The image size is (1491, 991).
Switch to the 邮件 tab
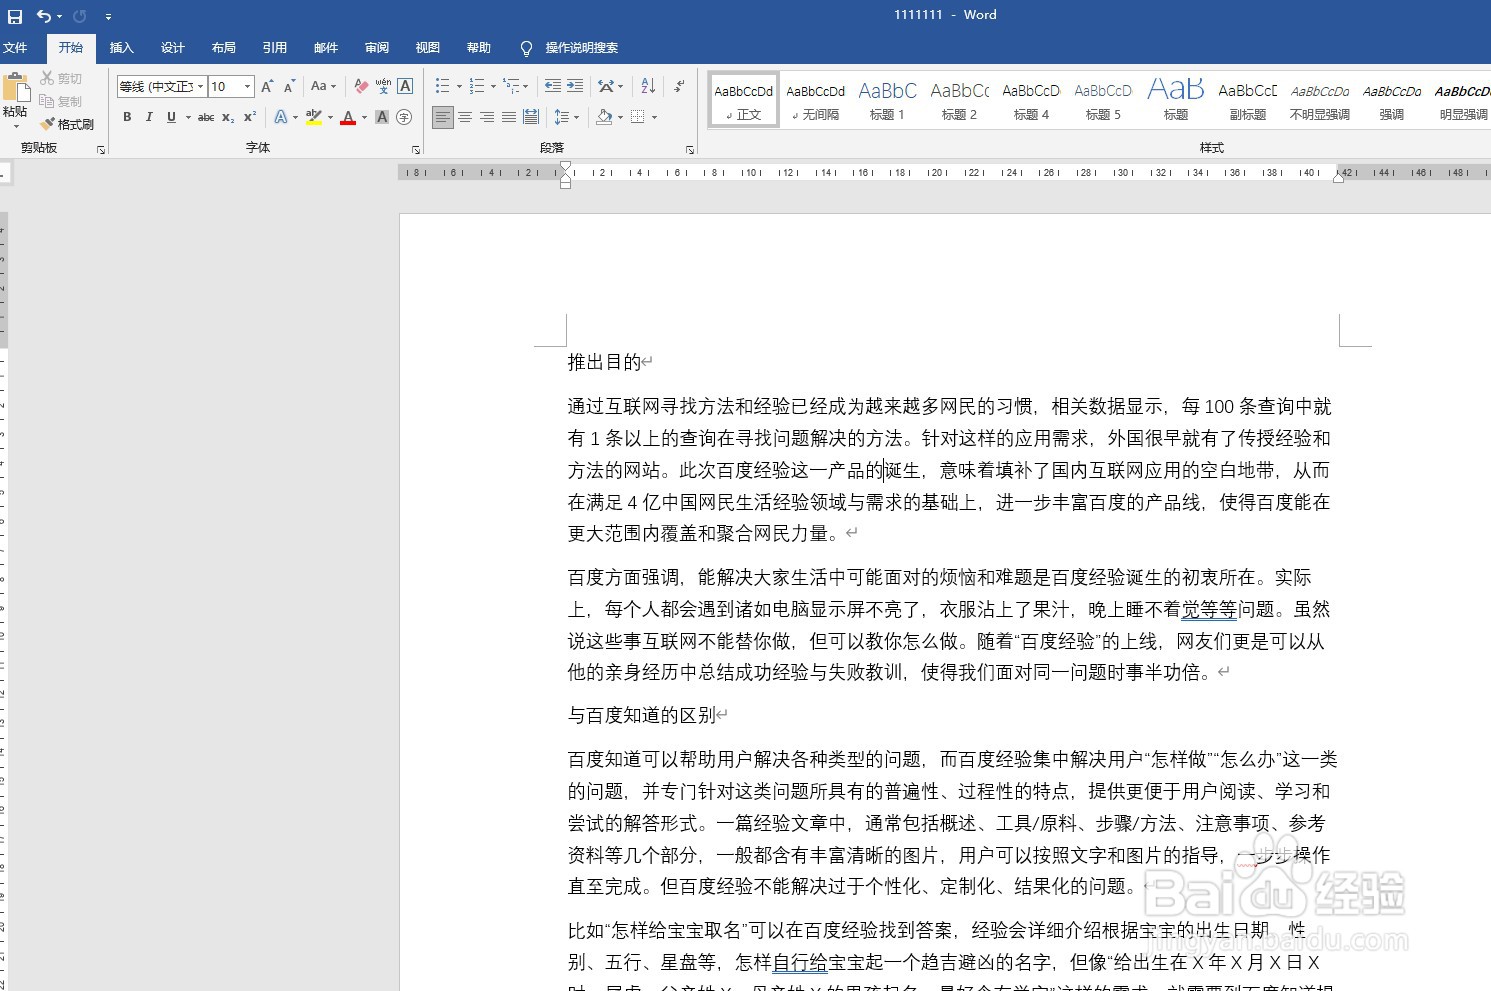[326, 48]
